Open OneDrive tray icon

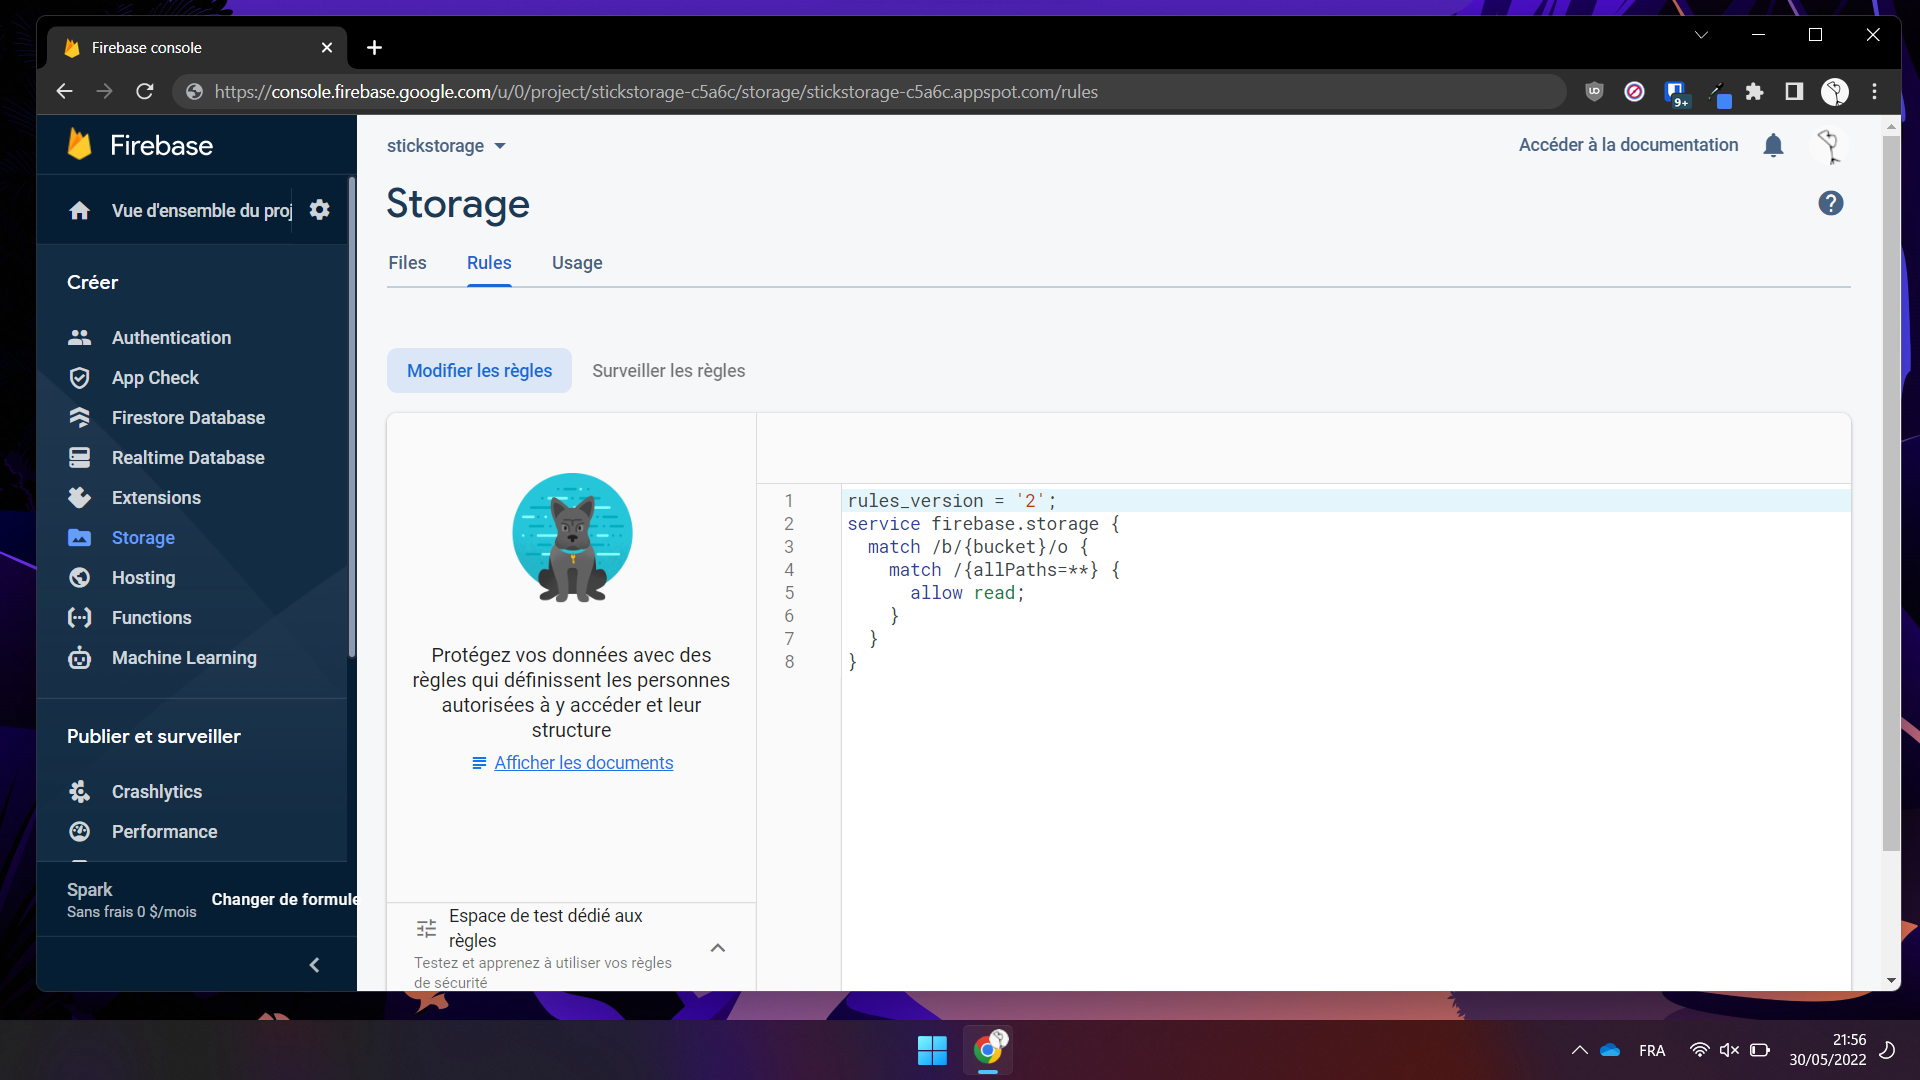click(1610, 1050)
